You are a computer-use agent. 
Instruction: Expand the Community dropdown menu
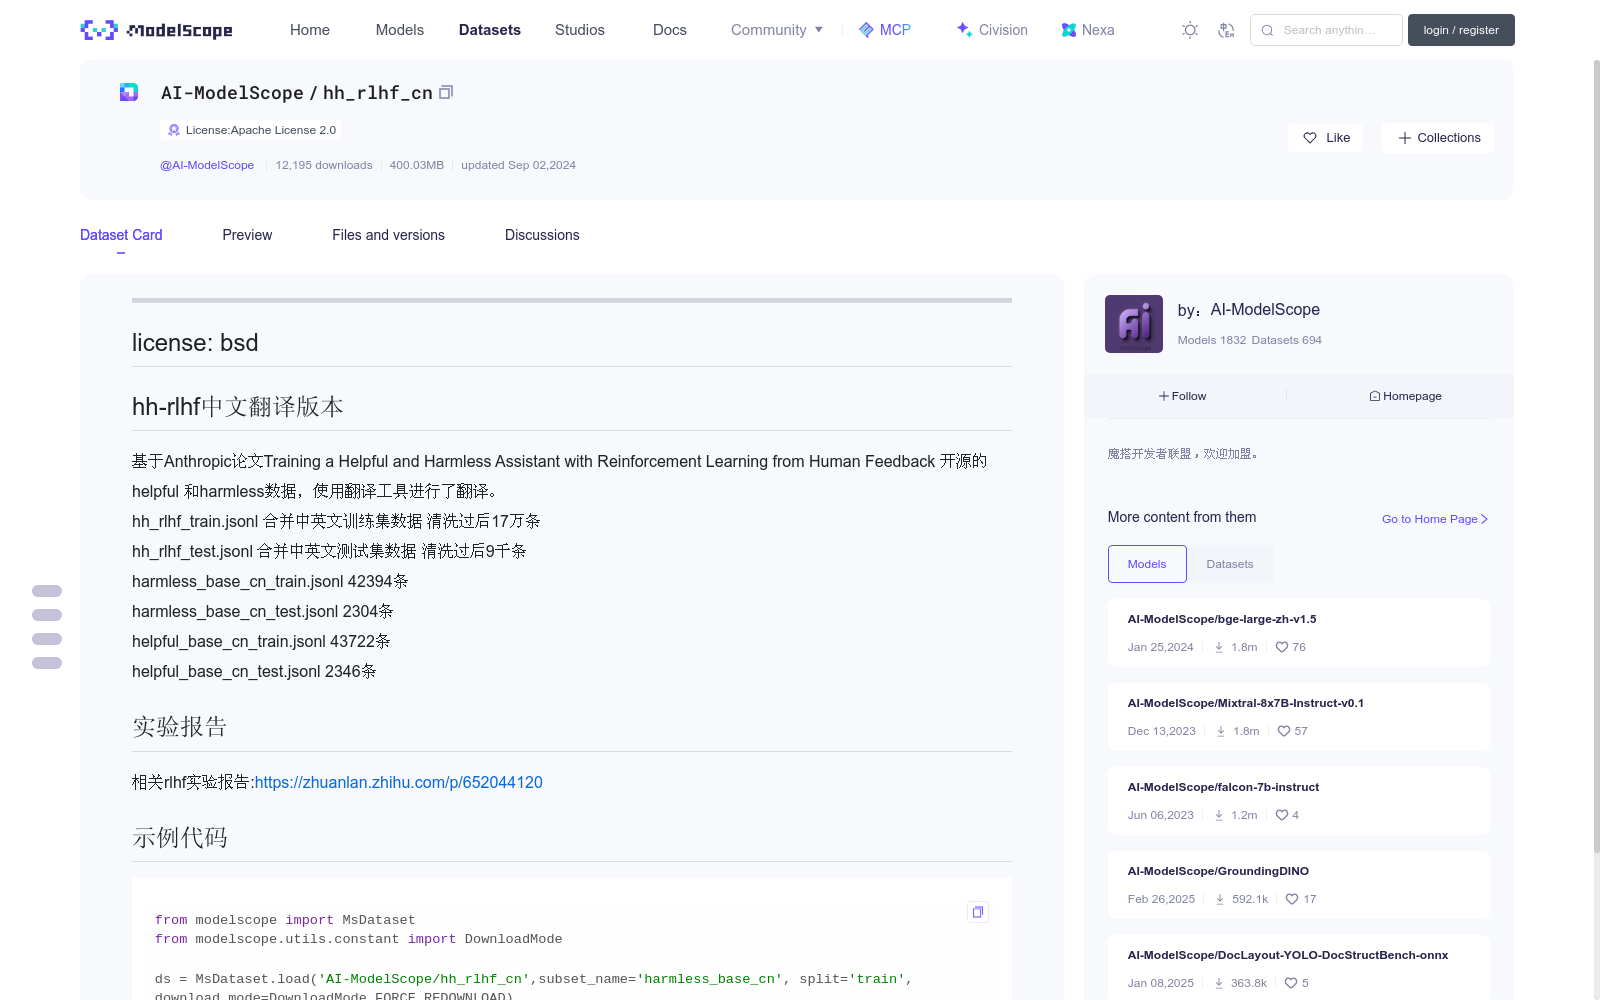click(777, 30)
